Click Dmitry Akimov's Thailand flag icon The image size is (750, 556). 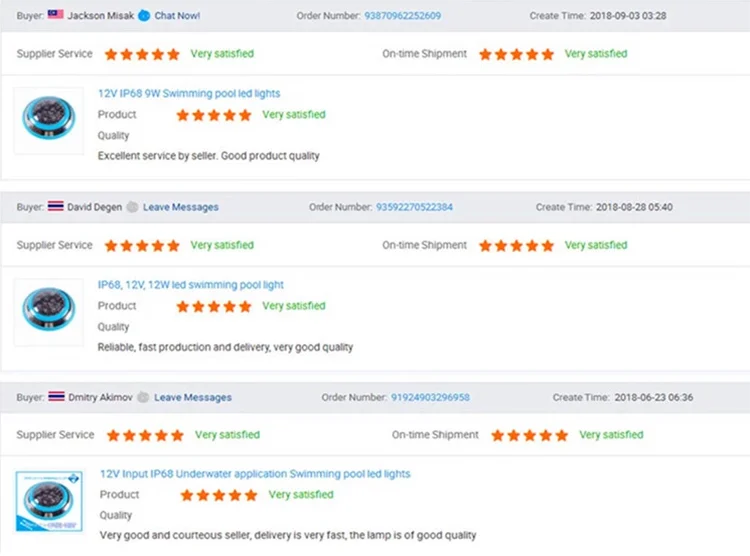pos(56,397)
